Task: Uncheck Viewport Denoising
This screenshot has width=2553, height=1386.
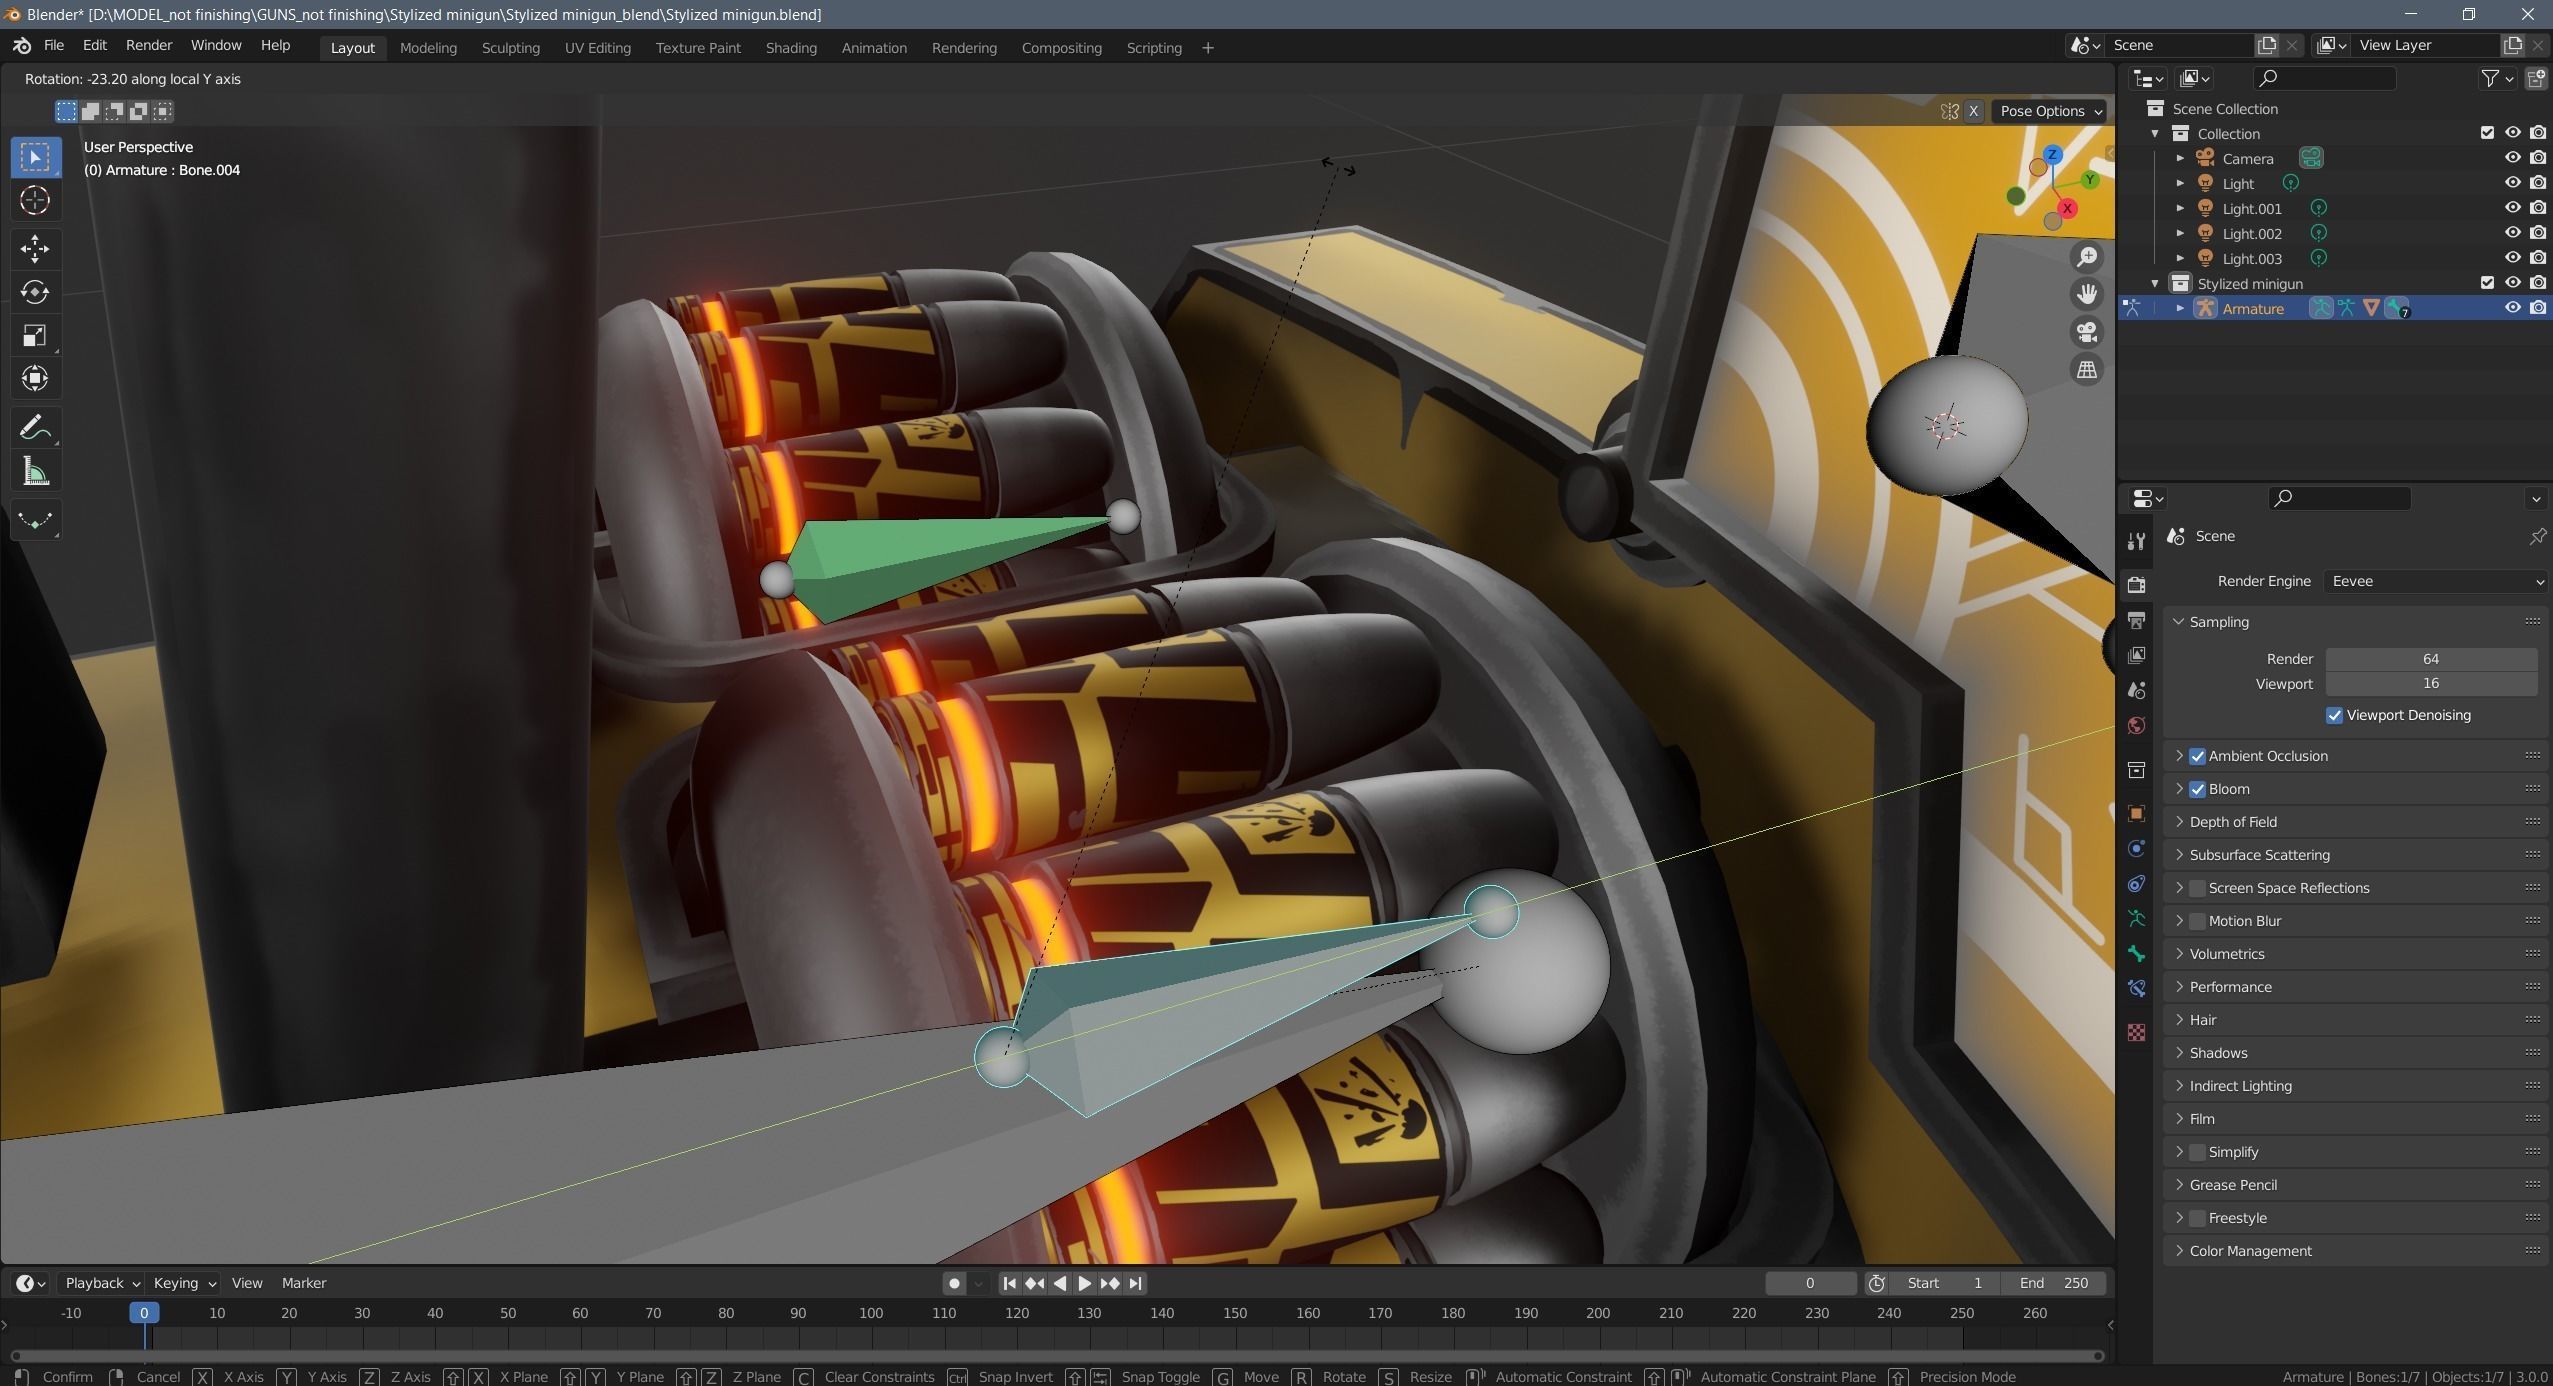Action: (2334, 715)
